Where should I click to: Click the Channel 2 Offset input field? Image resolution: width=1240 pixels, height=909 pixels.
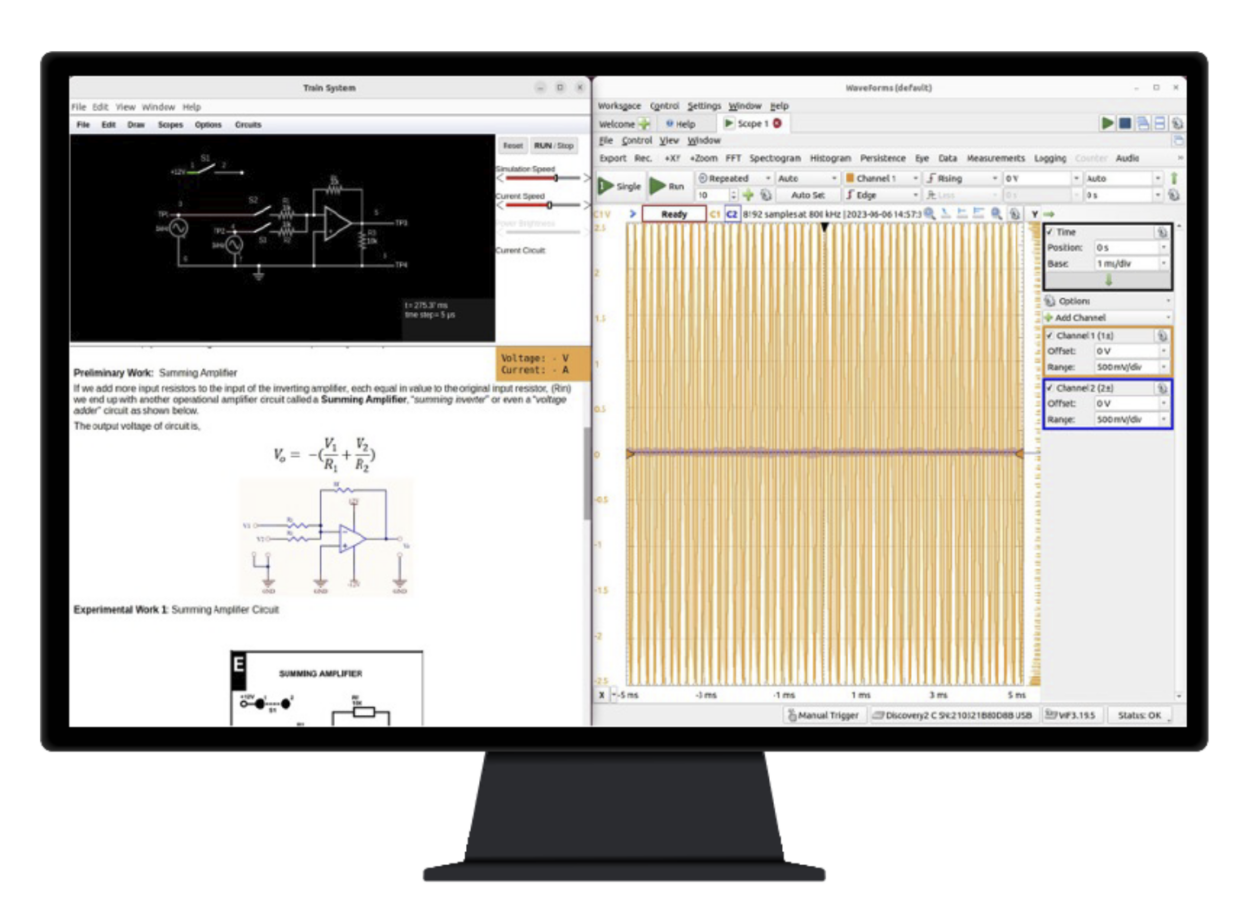point(1126,404)
